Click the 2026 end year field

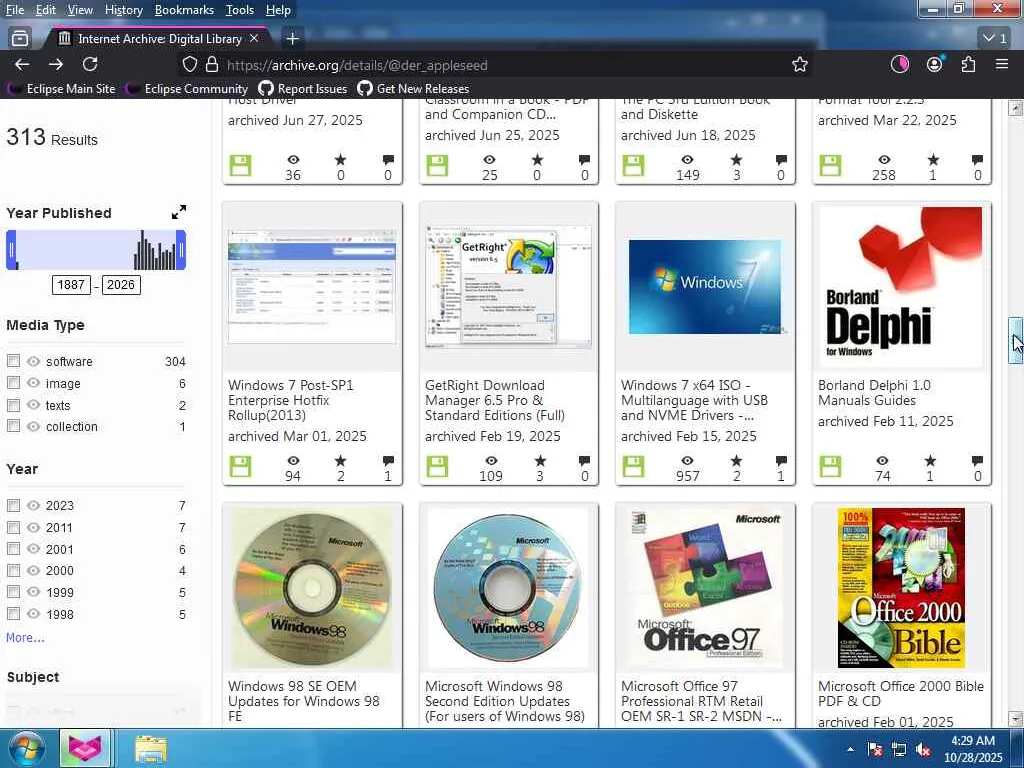coord(121,285)
